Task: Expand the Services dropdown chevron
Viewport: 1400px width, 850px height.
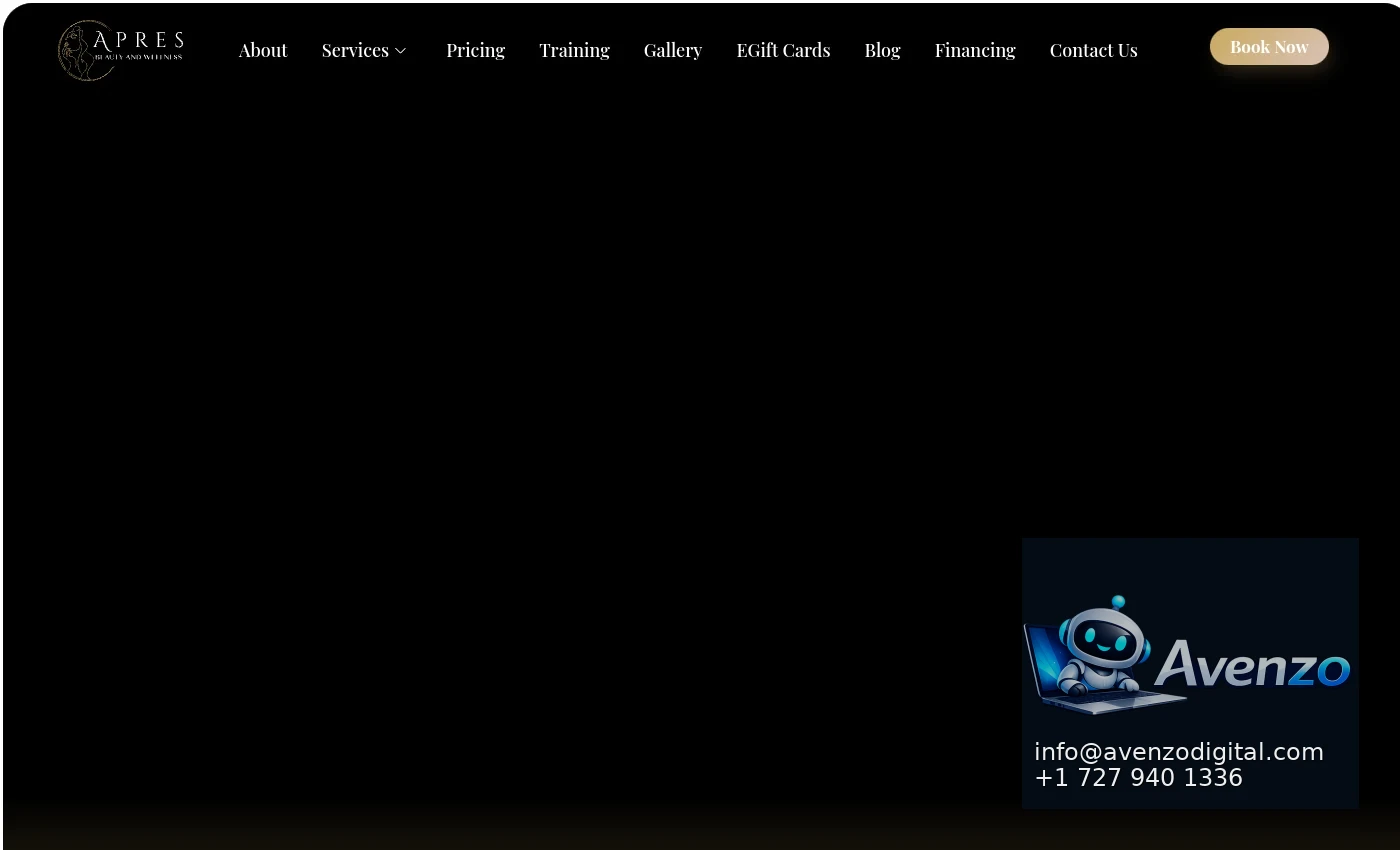Action: 401,51
